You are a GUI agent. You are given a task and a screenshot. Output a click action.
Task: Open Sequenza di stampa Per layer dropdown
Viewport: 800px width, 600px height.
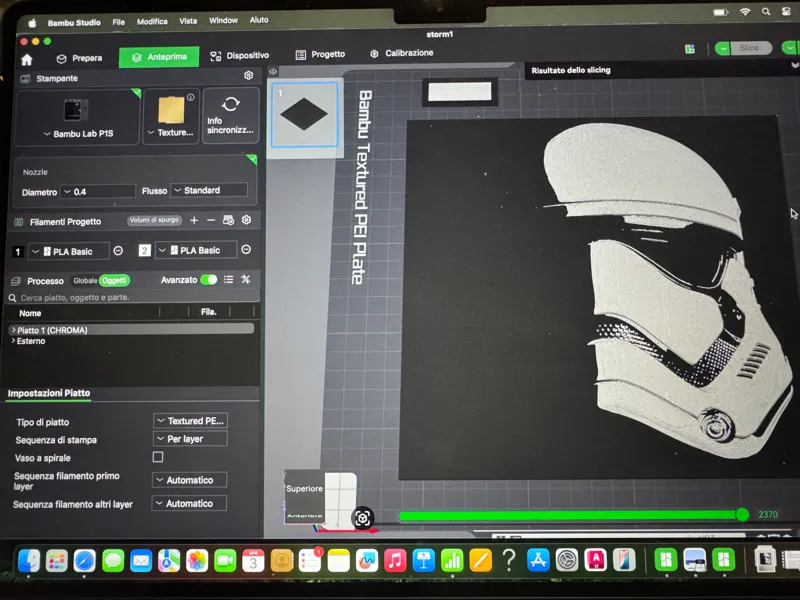190,439
